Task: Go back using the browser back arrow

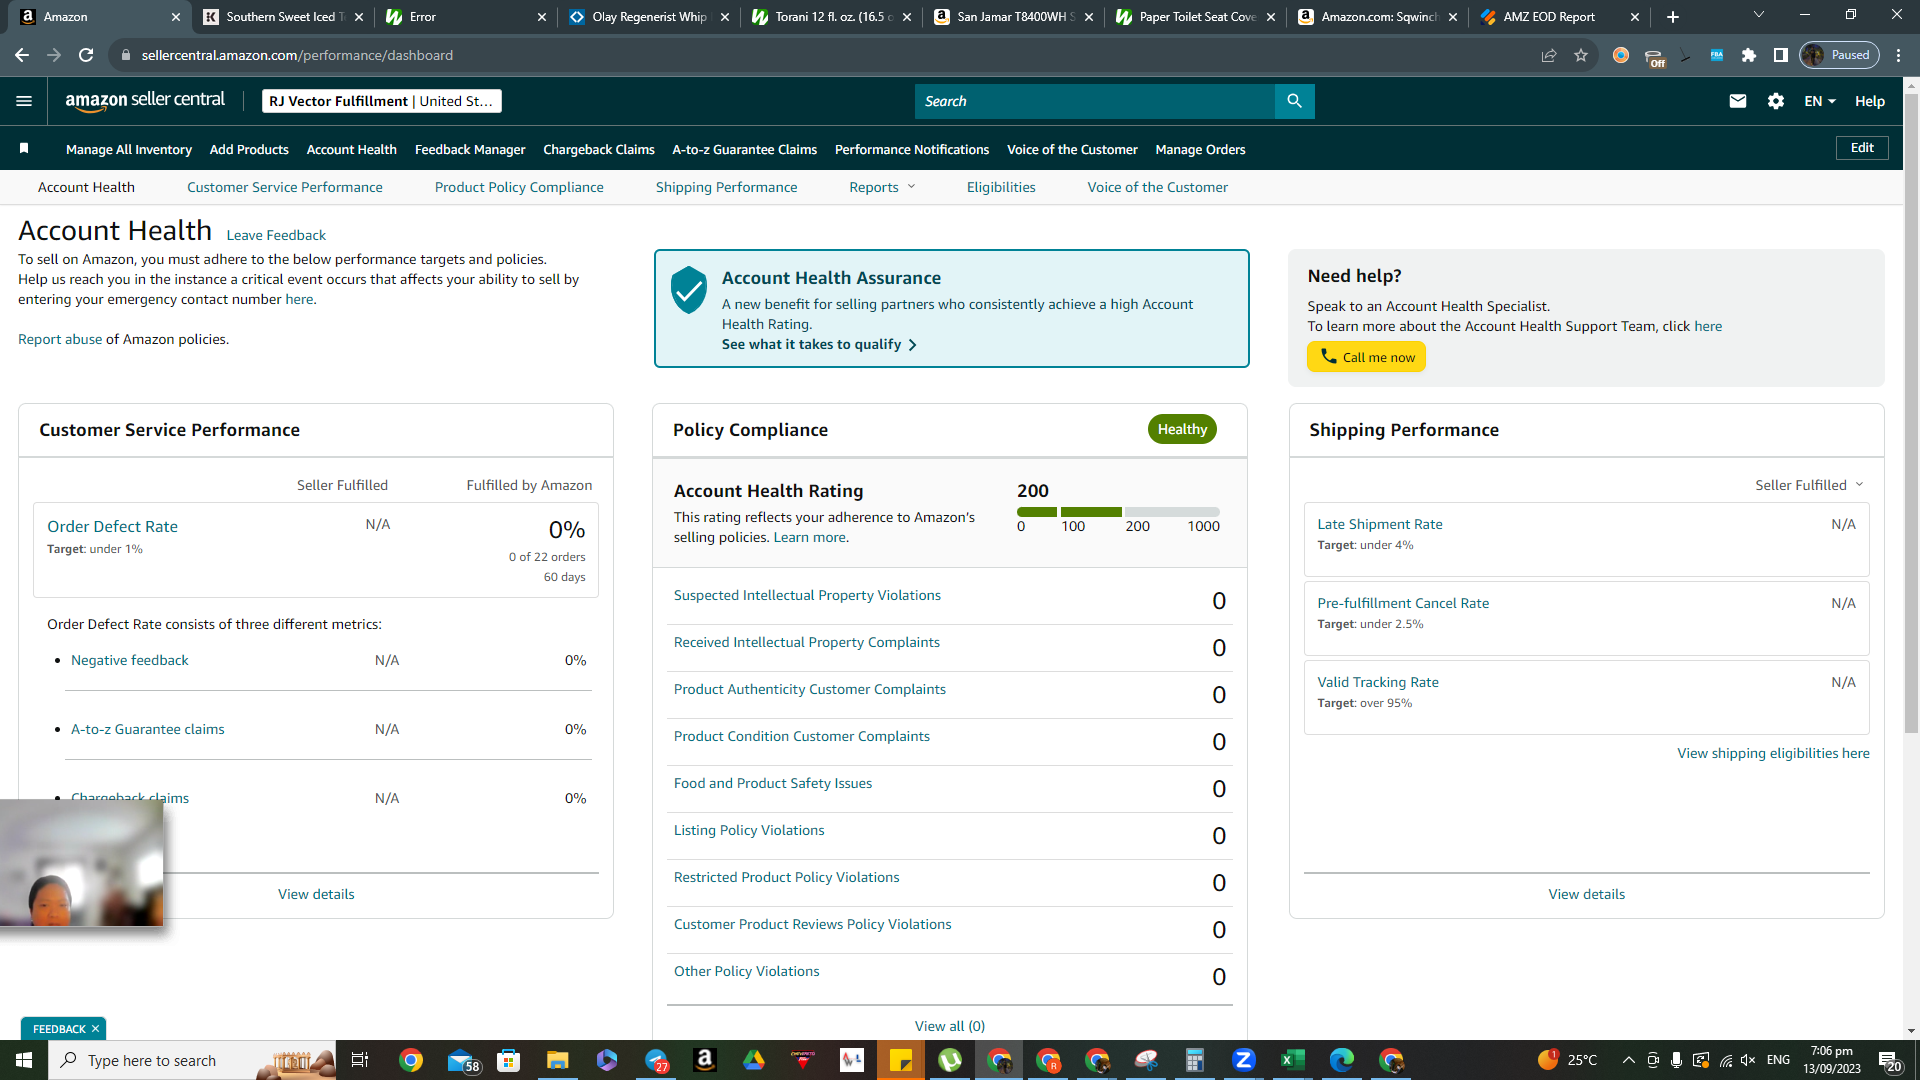Action: 22,55
